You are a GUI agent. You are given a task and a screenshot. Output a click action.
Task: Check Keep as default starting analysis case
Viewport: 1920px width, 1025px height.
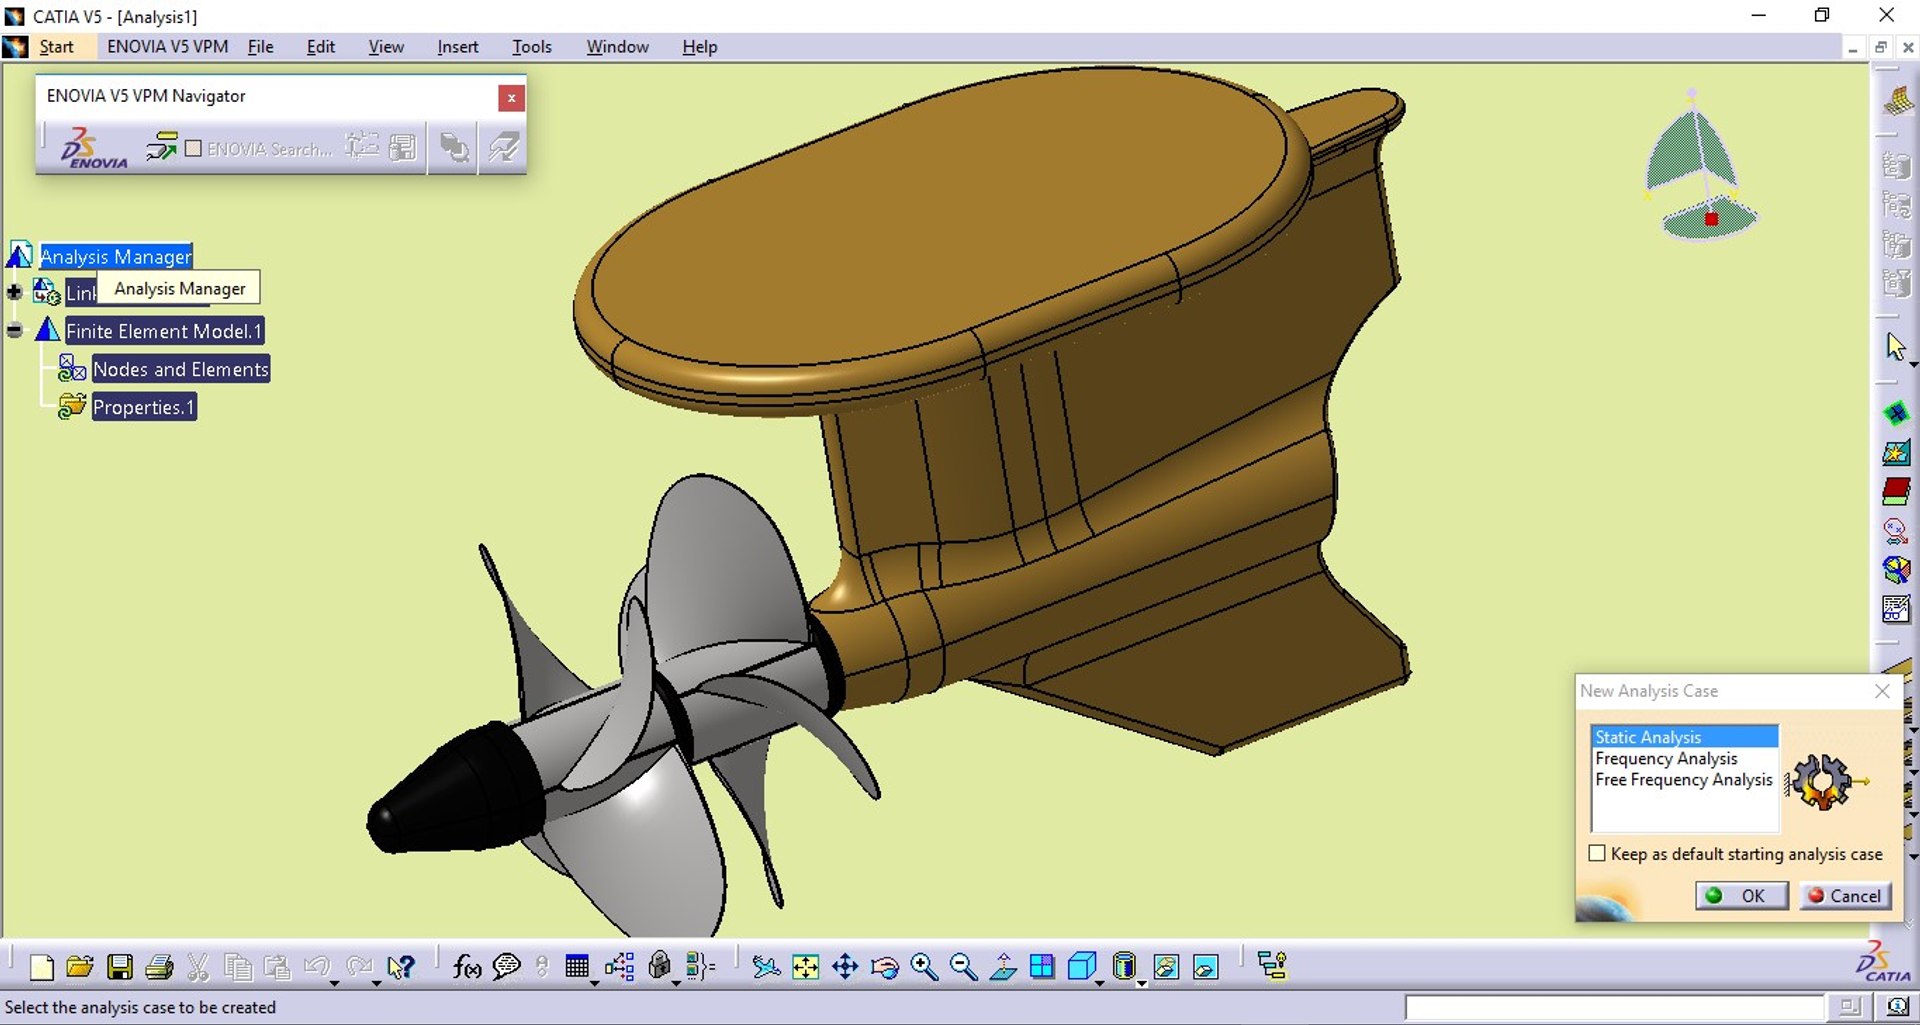[x=1597, y=853]
